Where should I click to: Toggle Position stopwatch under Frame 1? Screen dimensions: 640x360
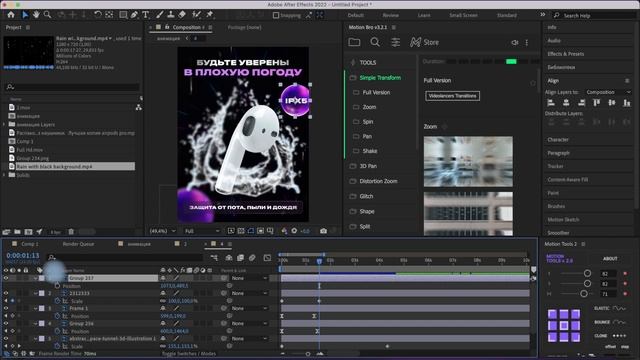click(57, 316)
